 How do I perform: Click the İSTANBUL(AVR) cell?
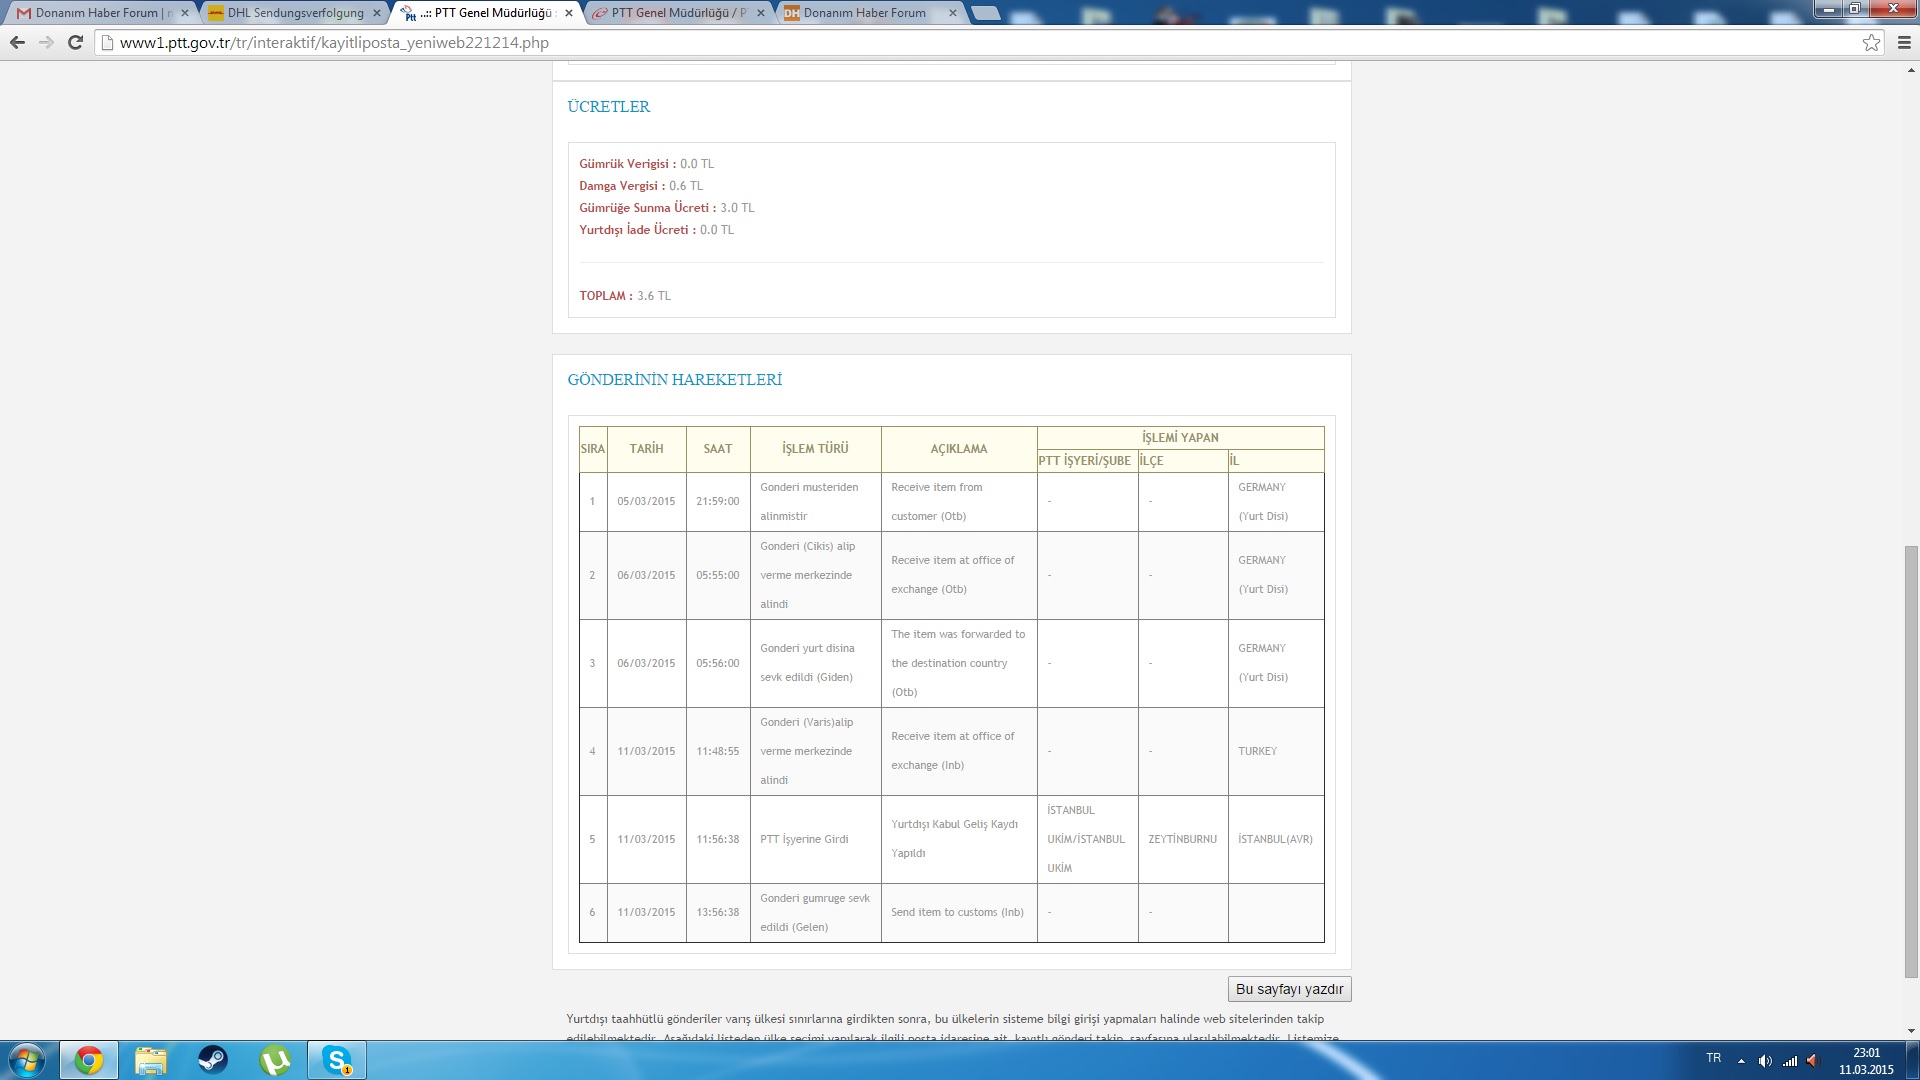1275,839
